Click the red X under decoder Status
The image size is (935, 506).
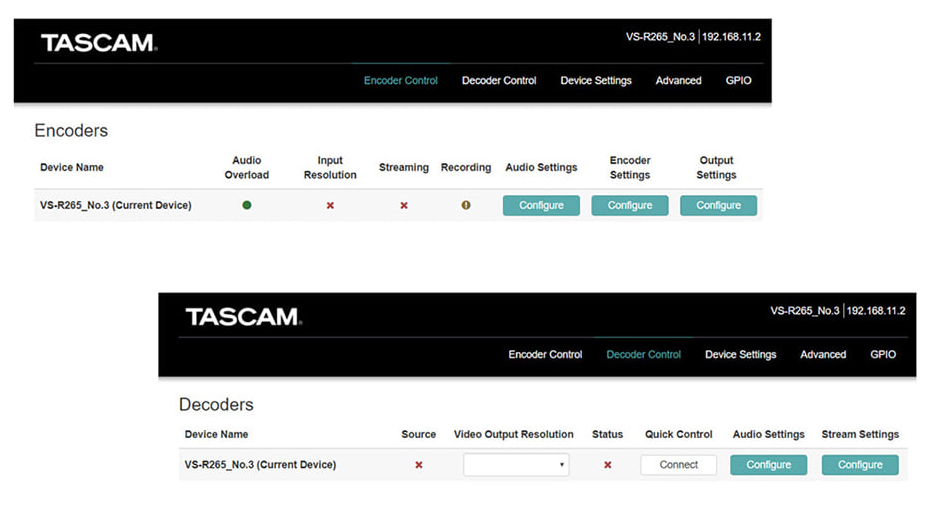click(x=608, y=465)
